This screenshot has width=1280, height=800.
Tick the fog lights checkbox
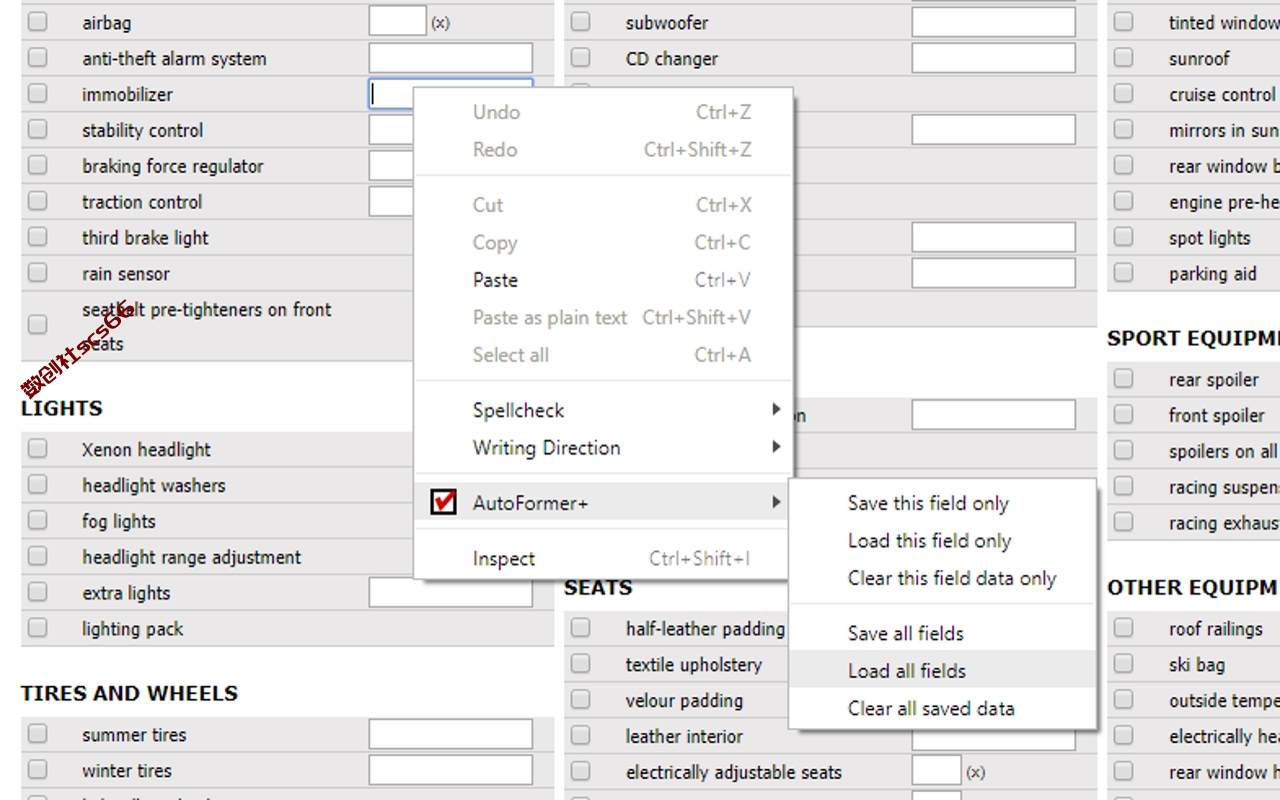(37, 520)
